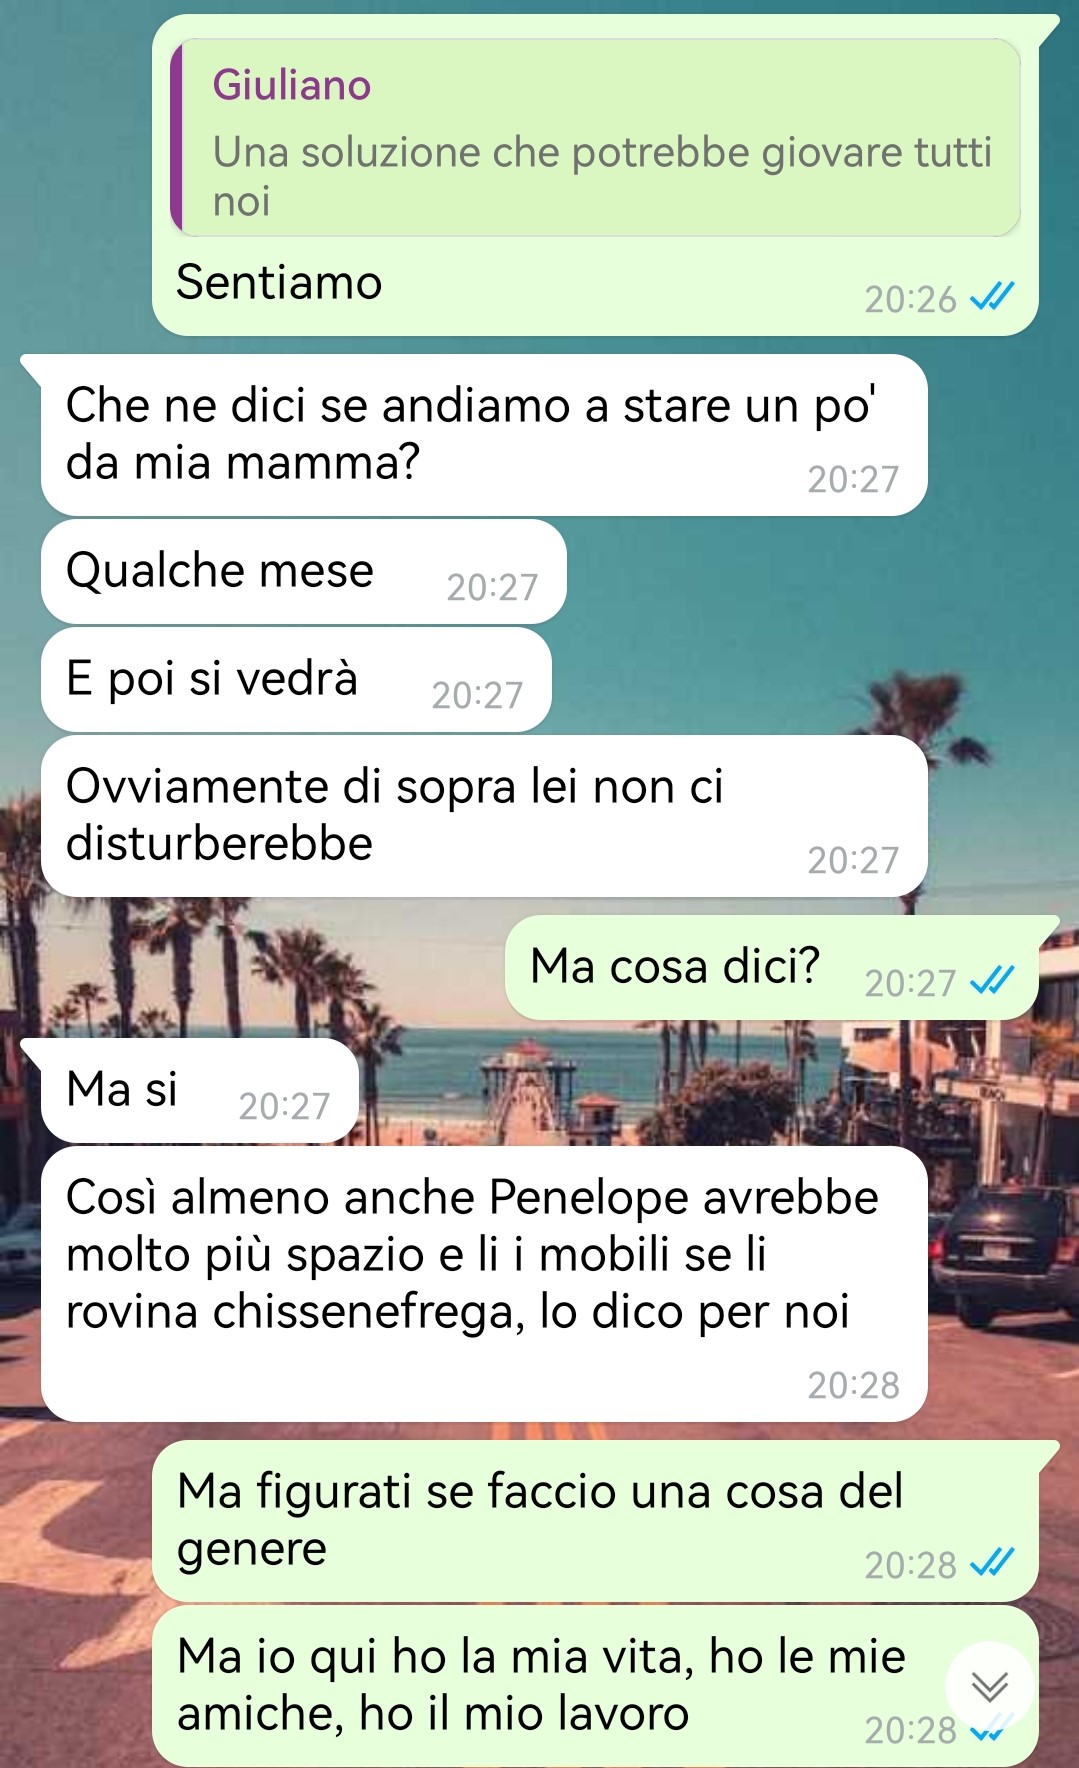Tap the 20:28 timestamp under Penelope message
The image size is (1079, 1768).
pyautogui.click(x=853, y=1385)
